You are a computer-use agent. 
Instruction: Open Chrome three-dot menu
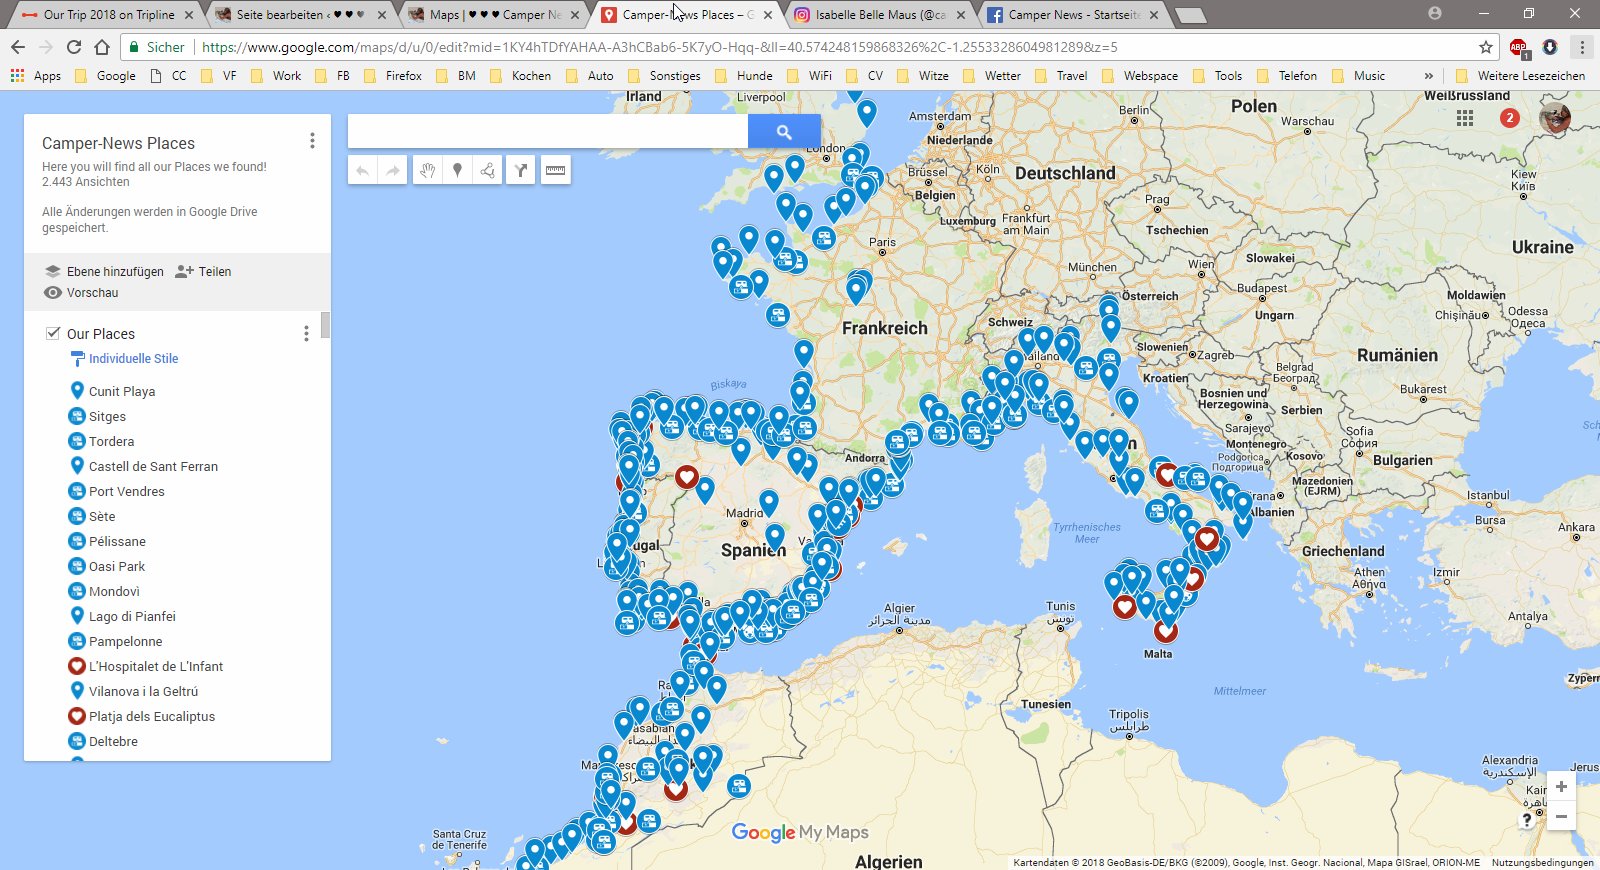point(1582,47)
